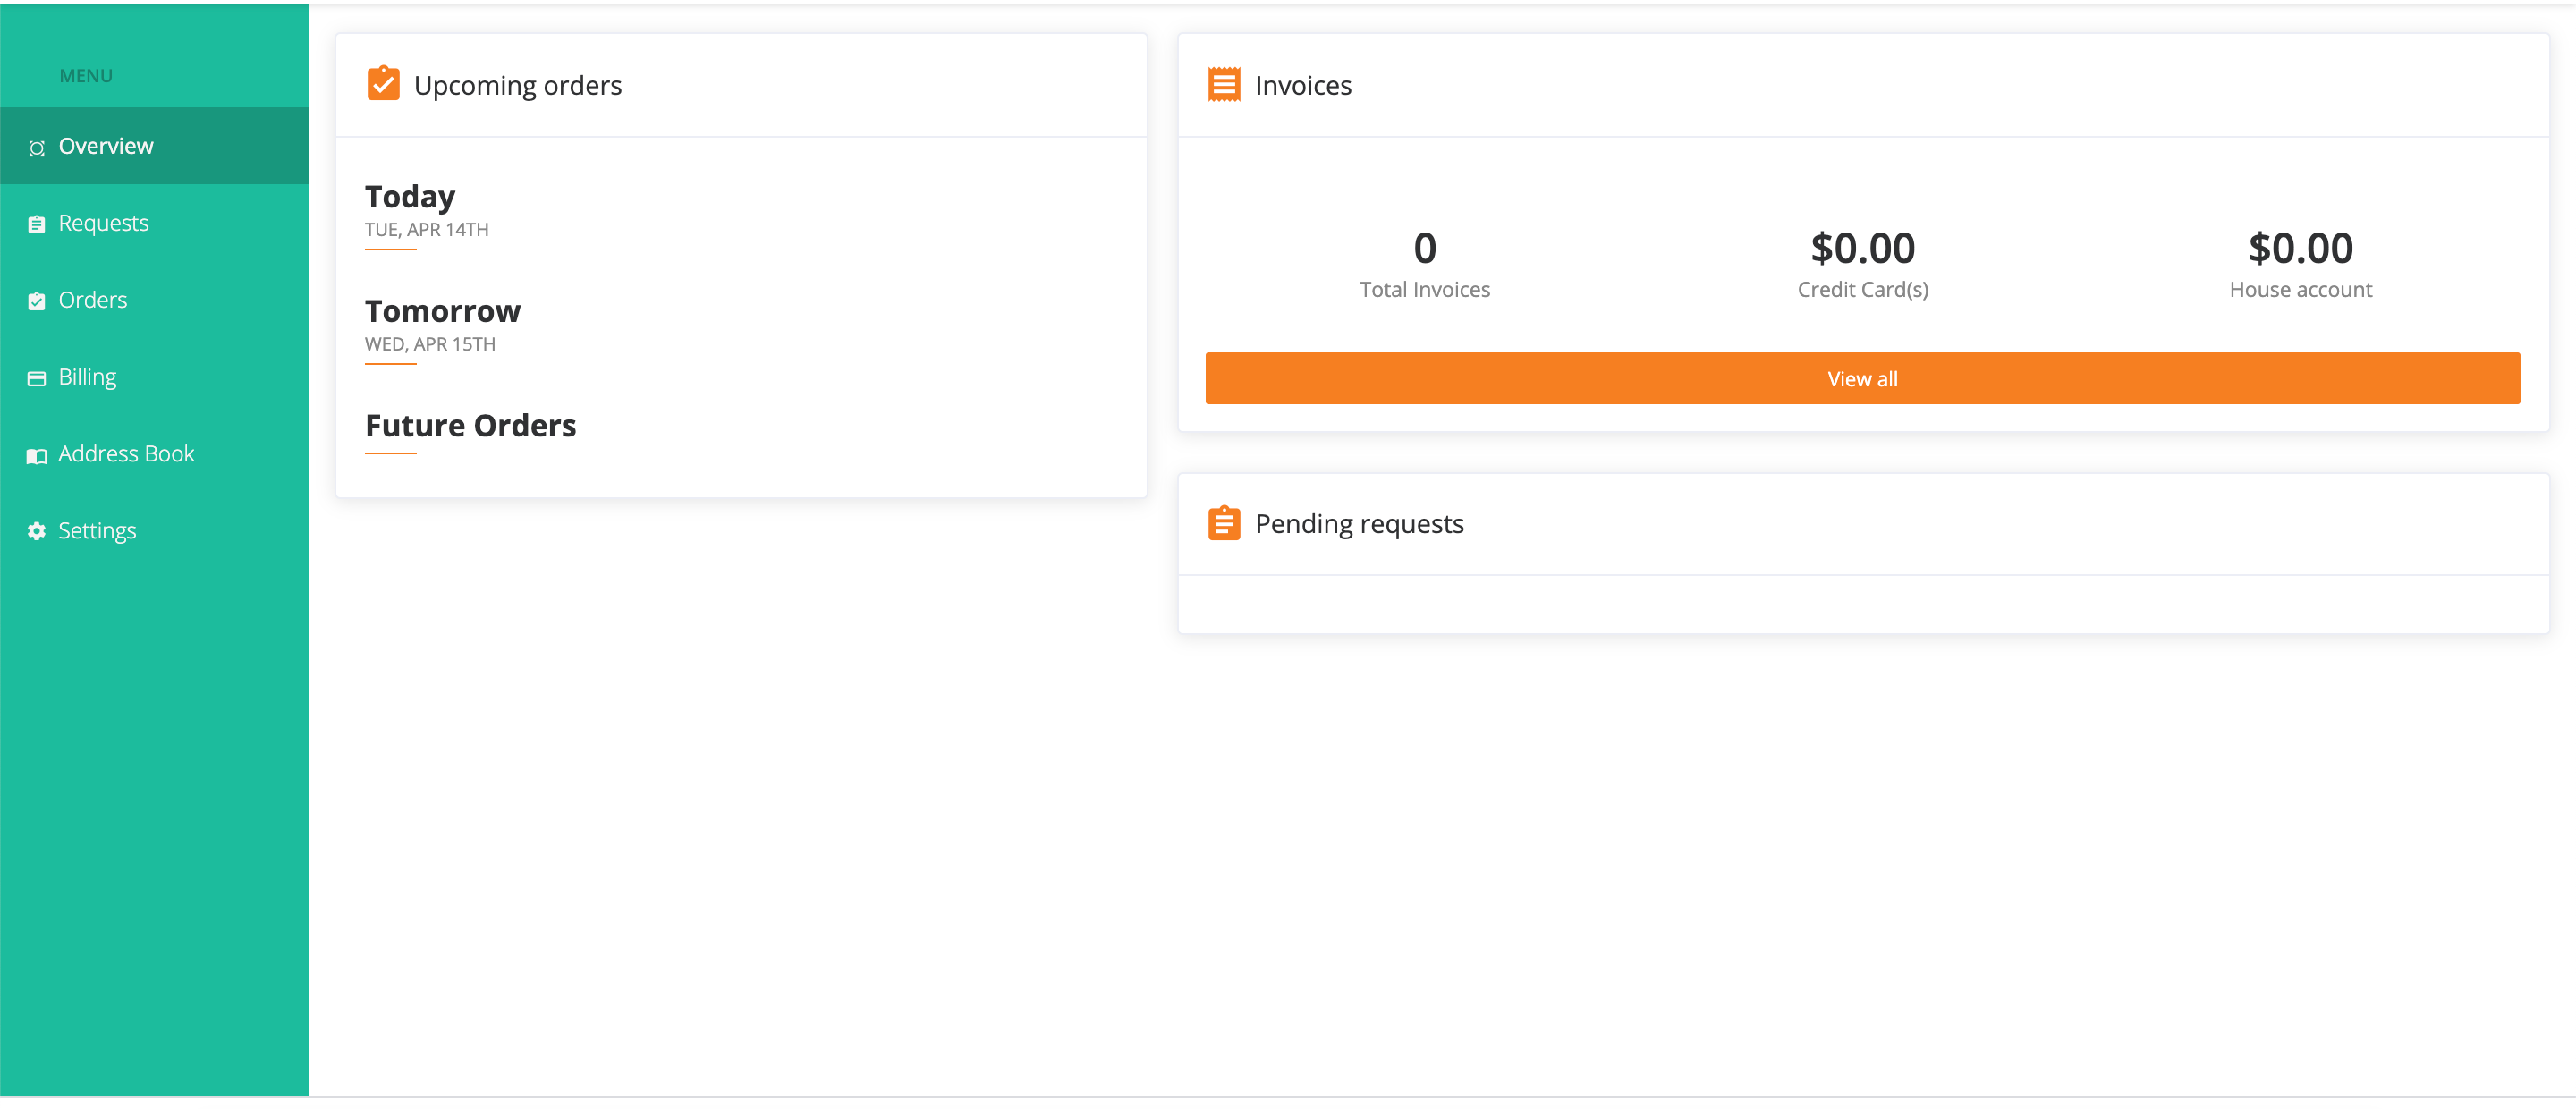Click the Future Orders heading
This screenshot has height=1109, width=2576.
(470, 426)
